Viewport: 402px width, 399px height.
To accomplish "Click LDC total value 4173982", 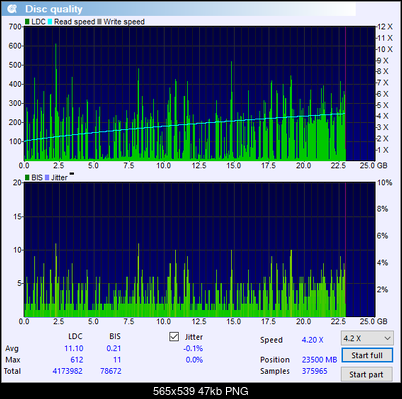I will pos(67,371).
